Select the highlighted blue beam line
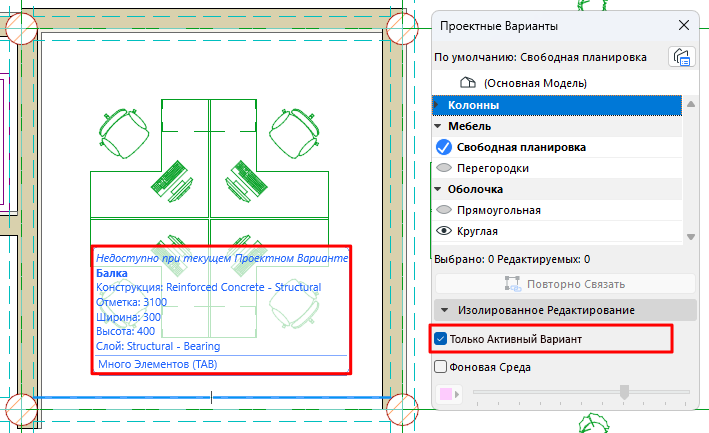This screenshot has width=709, height=433. 212,398
